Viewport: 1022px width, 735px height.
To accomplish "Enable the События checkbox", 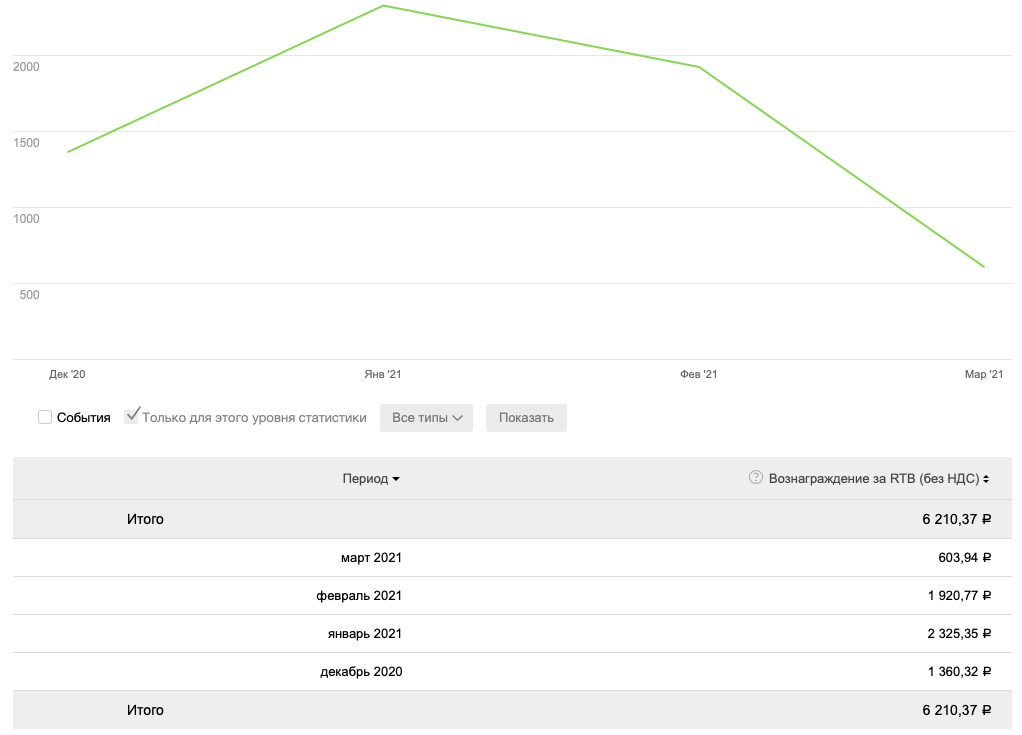I will [x=45, y=417].
